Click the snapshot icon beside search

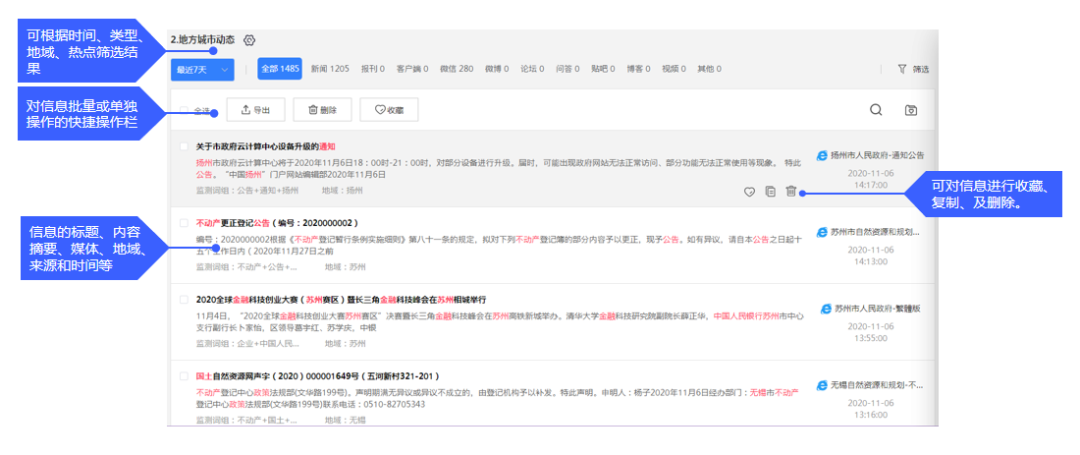coord(911,110)
